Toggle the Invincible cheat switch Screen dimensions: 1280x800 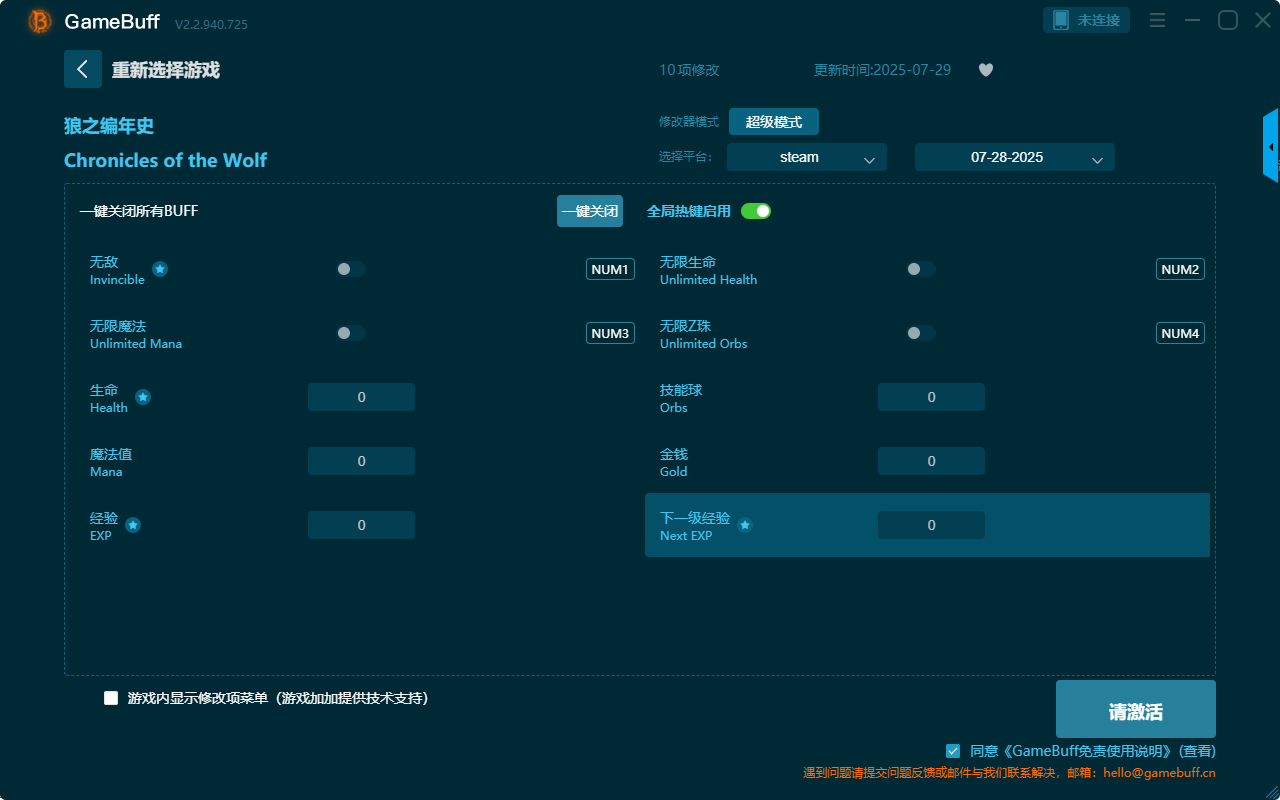tap(351, 269)
